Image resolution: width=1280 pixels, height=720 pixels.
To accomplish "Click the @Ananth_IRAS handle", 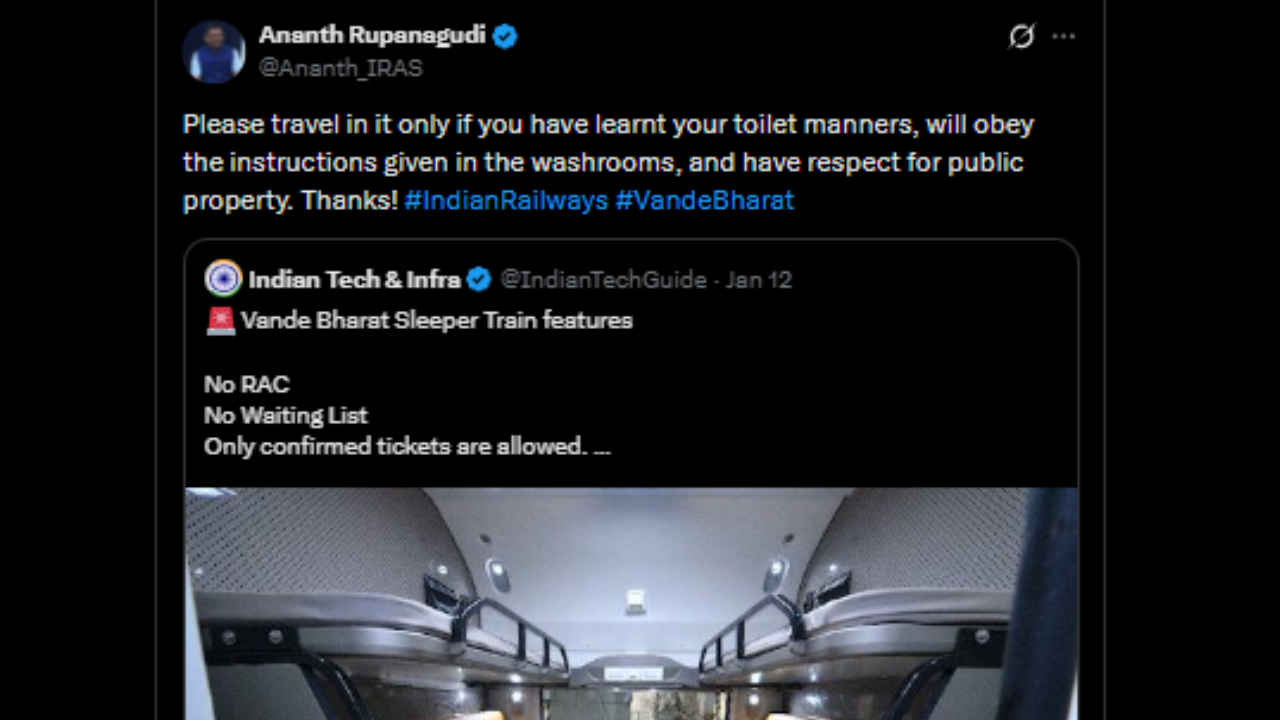I will (340, 68).
